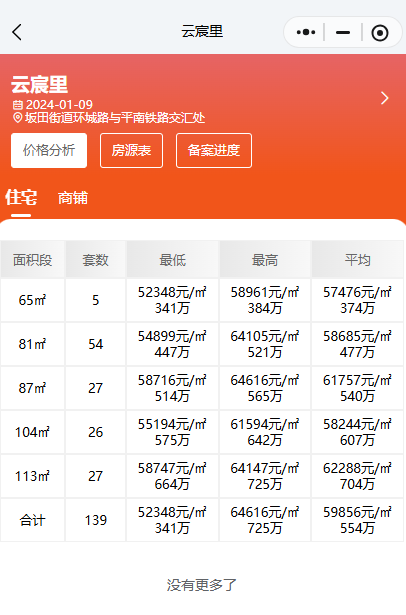This screenshot has width=406, height=615.
Task: Minimize the mini program using the dash icon
Action: [343, 33]
